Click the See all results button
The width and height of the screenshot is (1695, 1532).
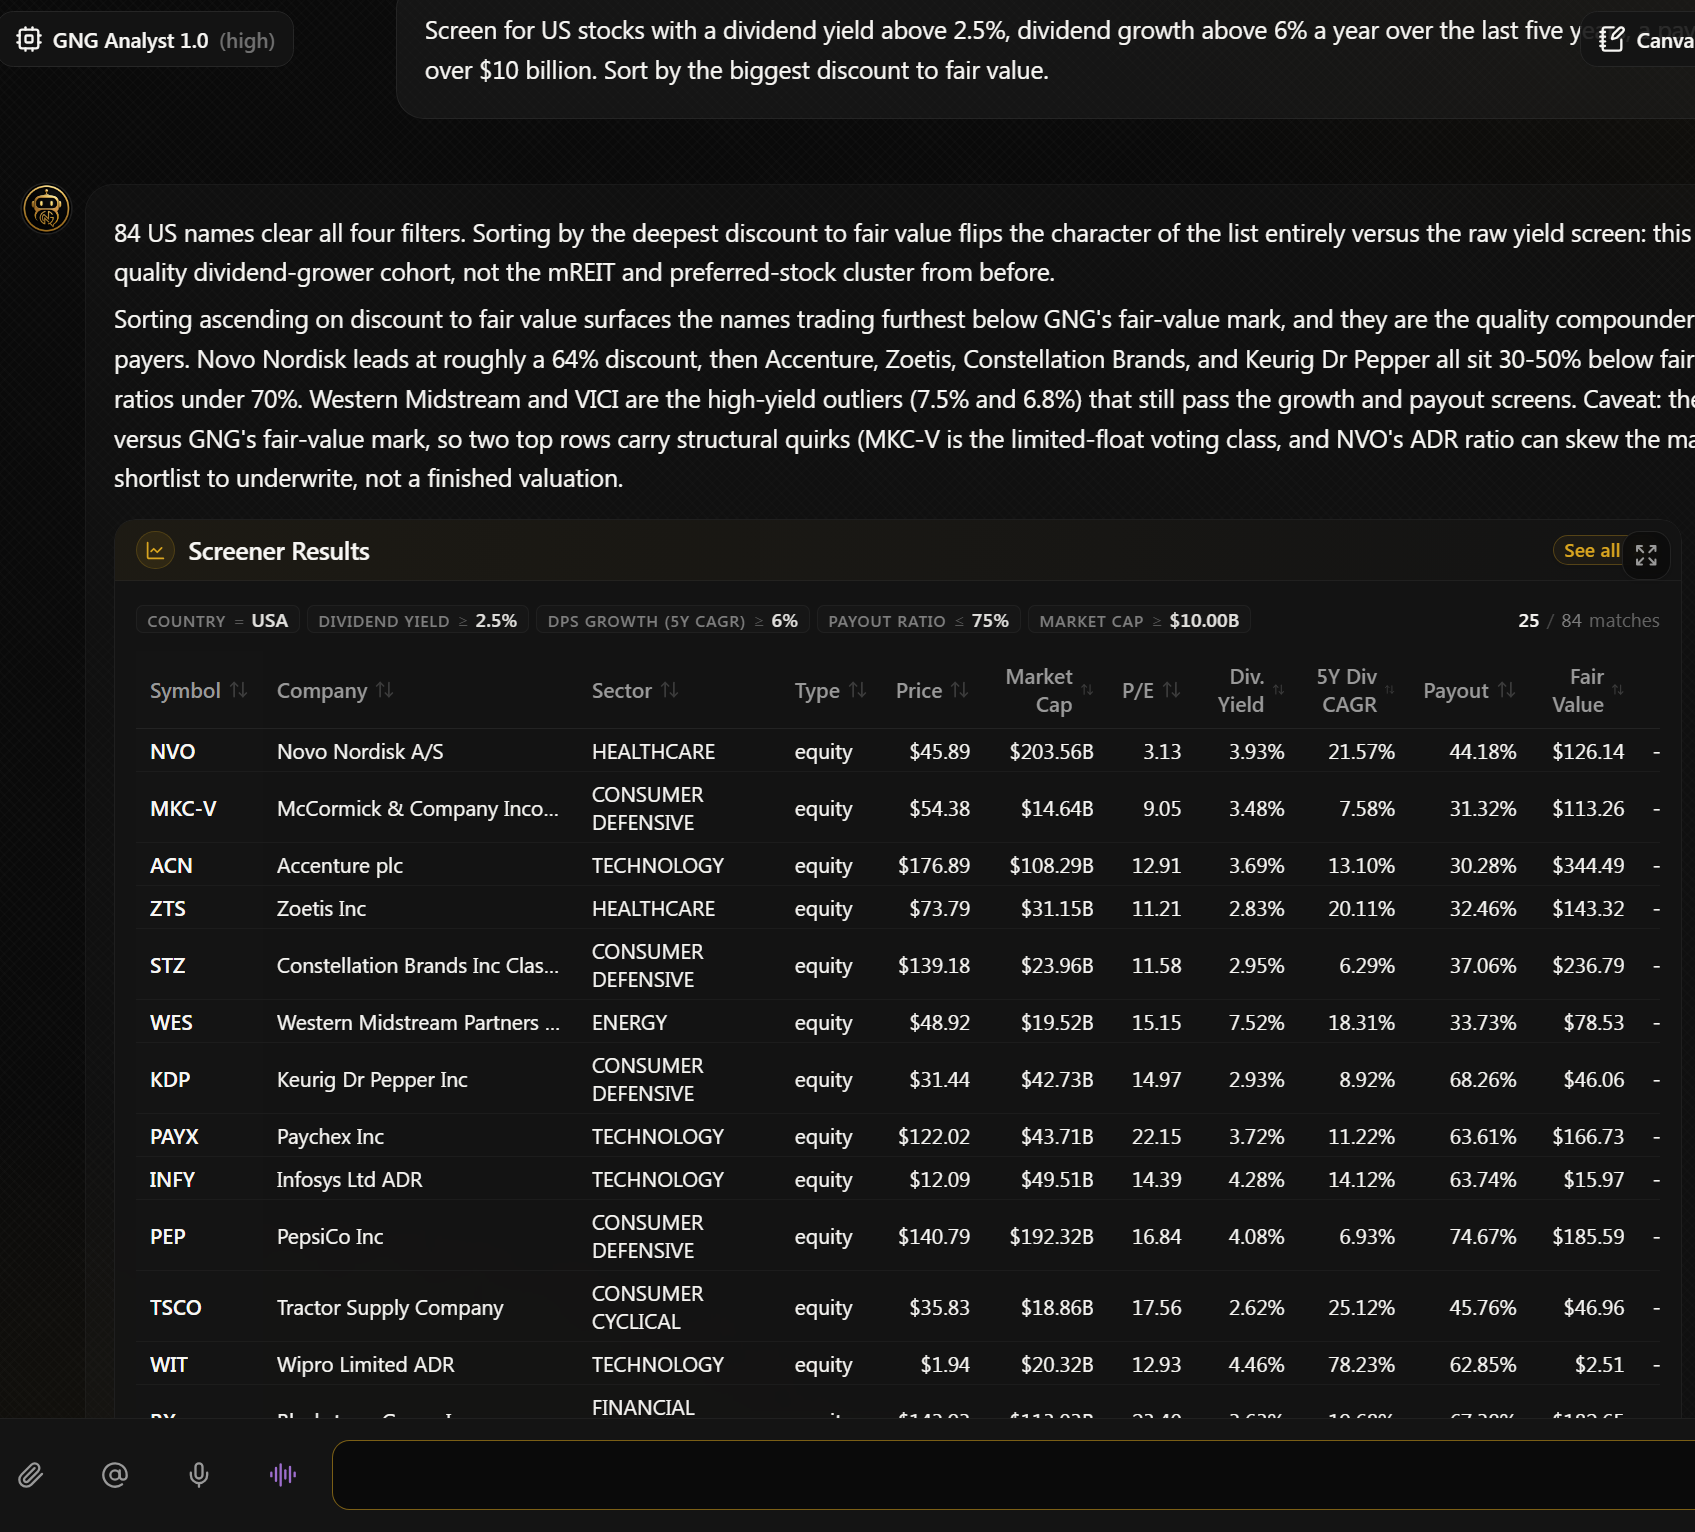[1591, 551]
